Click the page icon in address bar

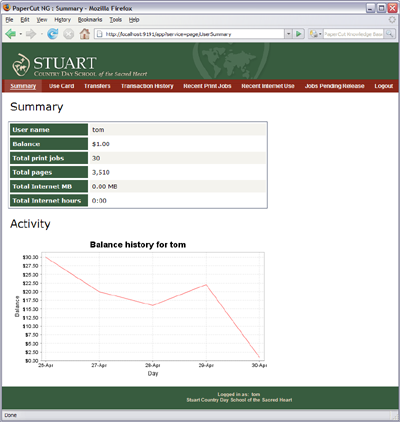tap(99, 34)
